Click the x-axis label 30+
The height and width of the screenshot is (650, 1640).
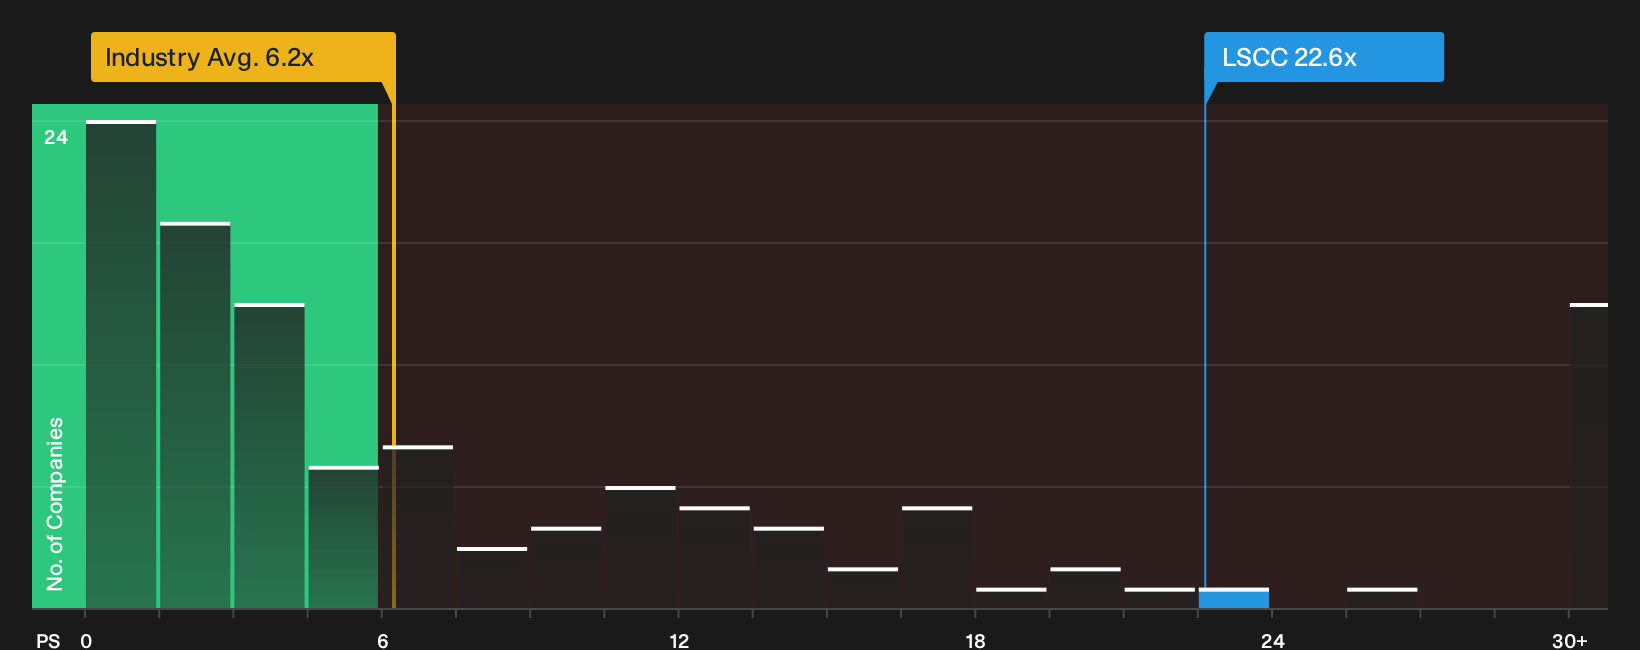pyautogui.click(x=1569, y=641)
